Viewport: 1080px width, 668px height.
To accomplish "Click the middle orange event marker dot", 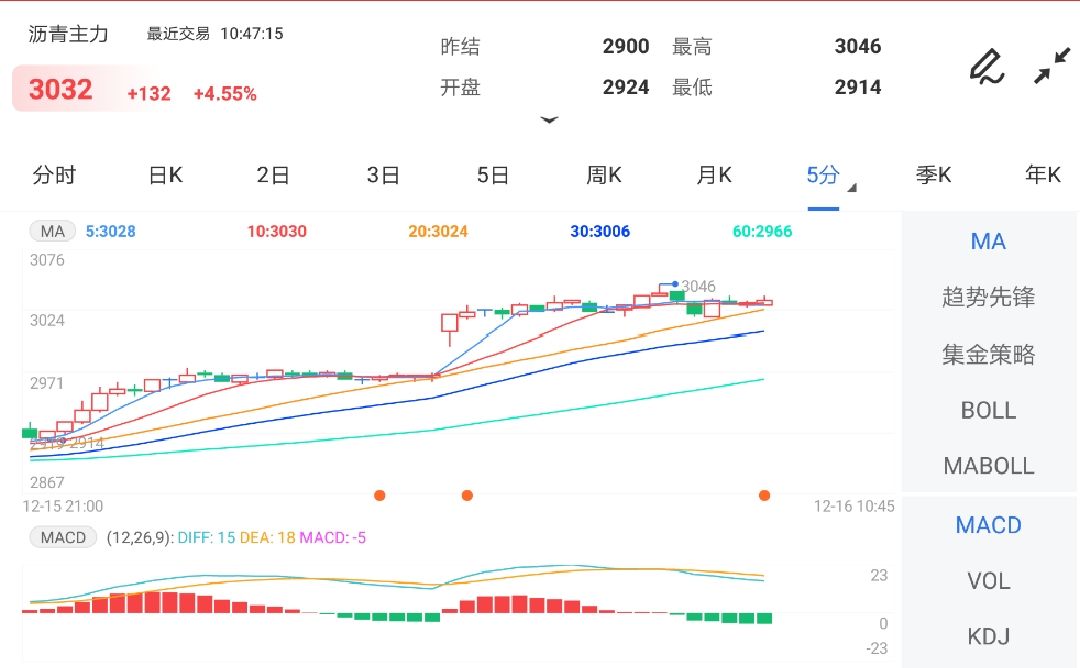I will (467, 495).
